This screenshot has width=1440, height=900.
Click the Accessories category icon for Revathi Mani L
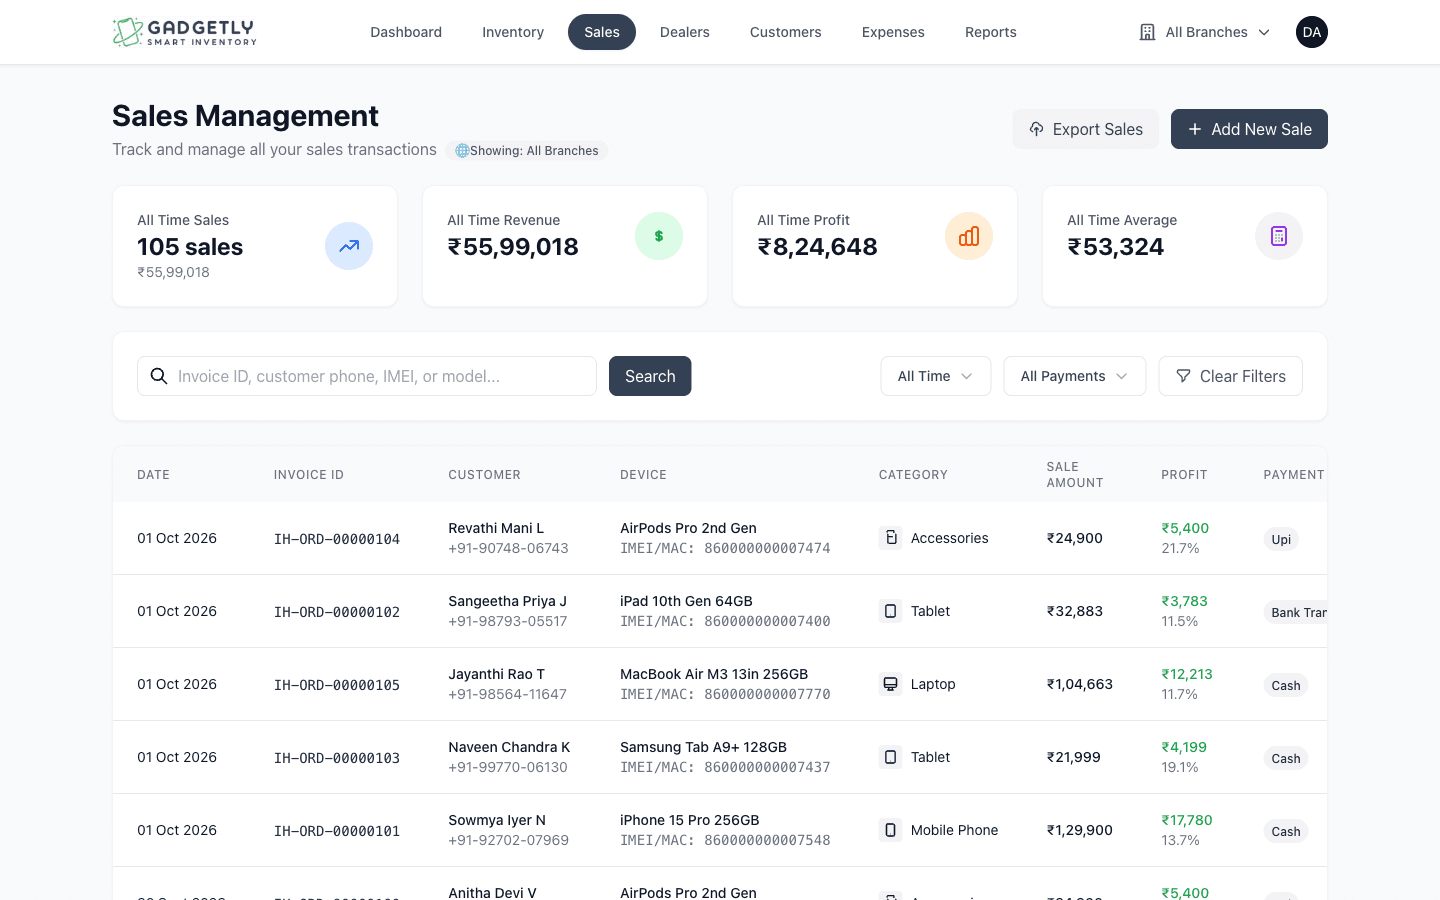890,538
